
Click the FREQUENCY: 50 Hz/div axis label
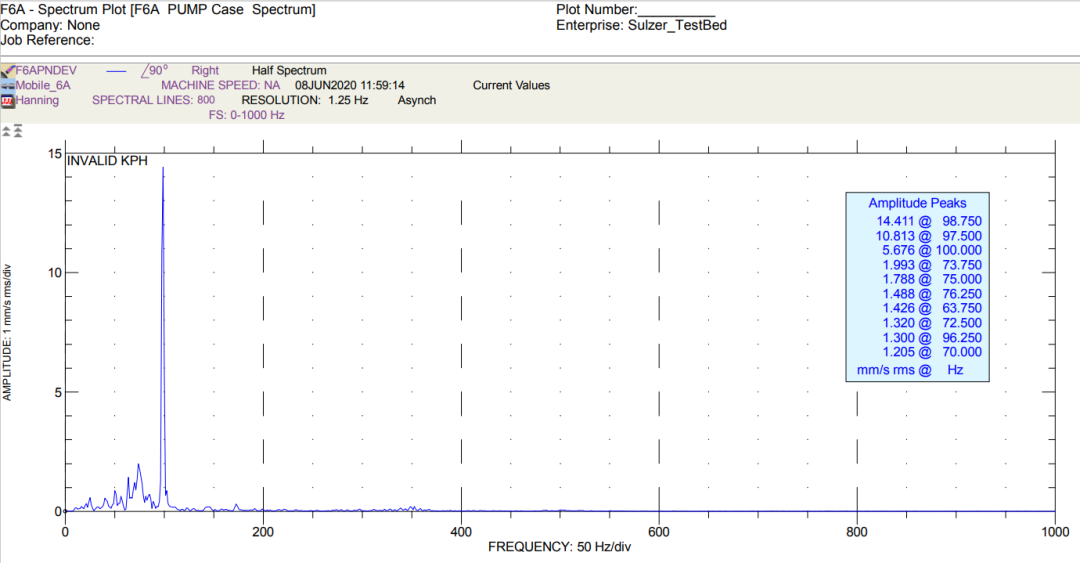click(559, 547)
